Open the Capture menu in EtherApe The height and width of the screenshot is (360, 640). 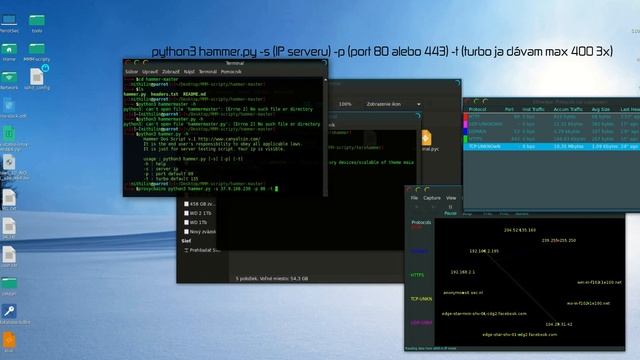click(432, 198)
